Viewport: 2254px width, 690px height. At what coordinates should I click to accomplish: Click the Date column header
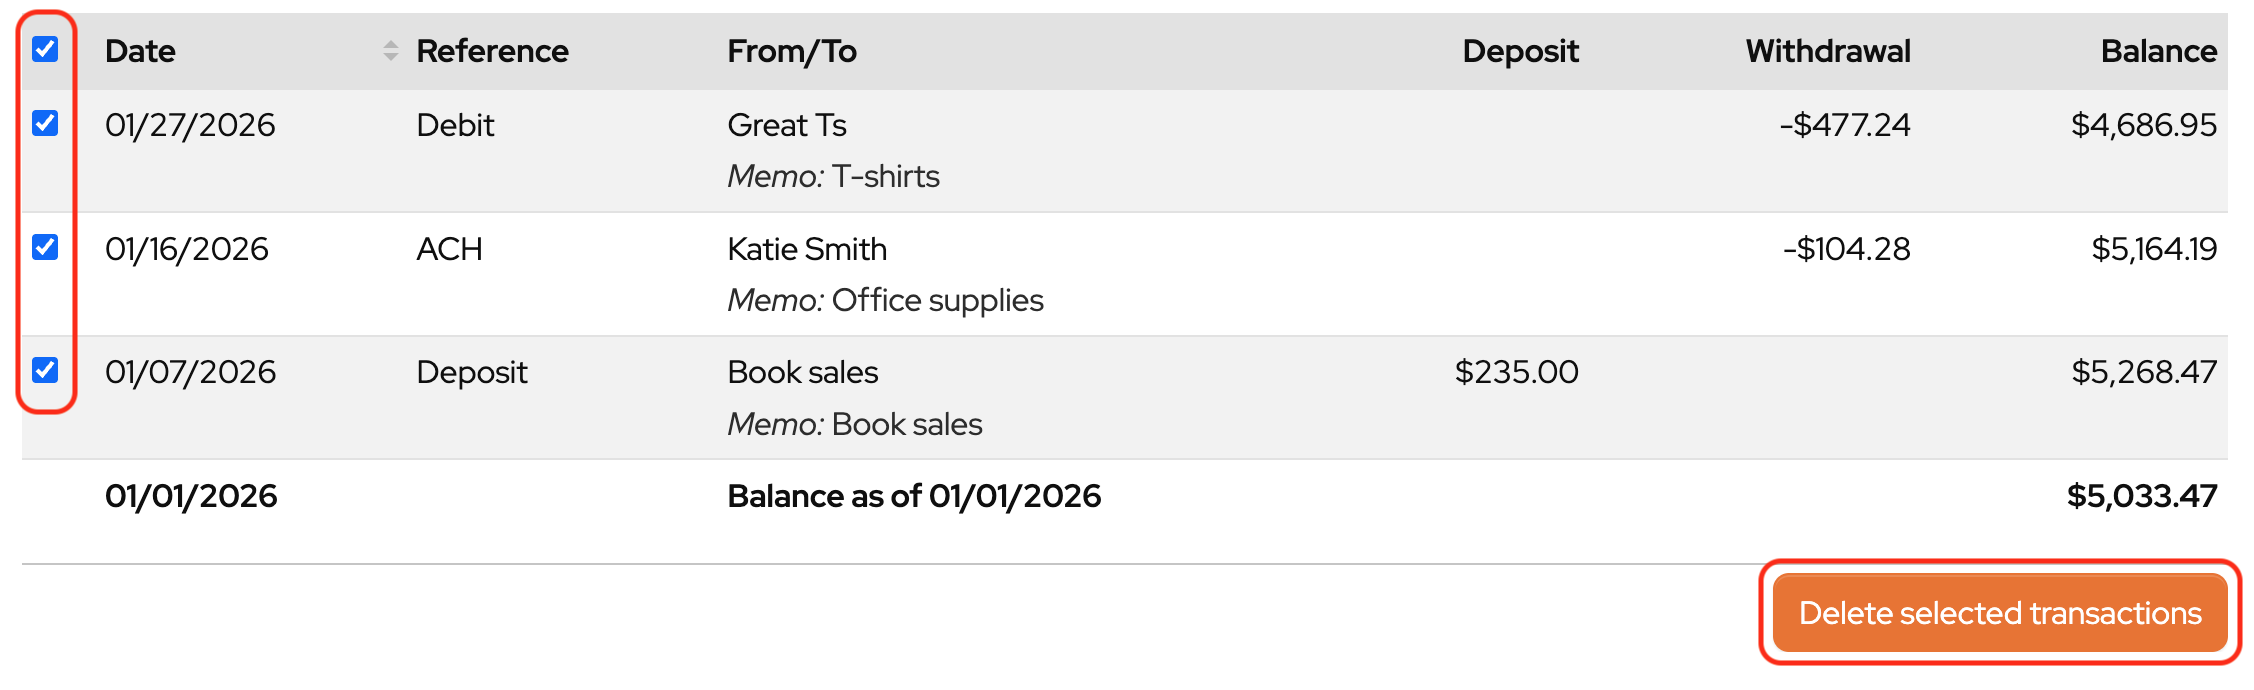coord(140,51)
